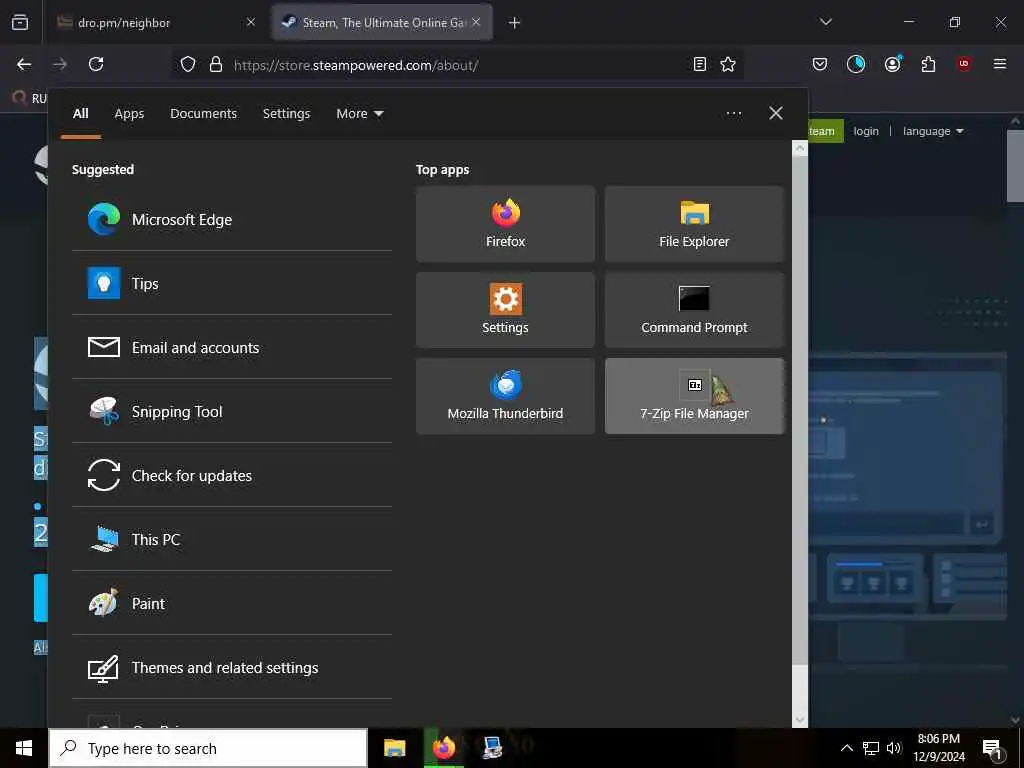Image resolution: width=1024 pixels, height=768 pixels.
Task: View site security padlock info
Action: [x=216, y=64]
